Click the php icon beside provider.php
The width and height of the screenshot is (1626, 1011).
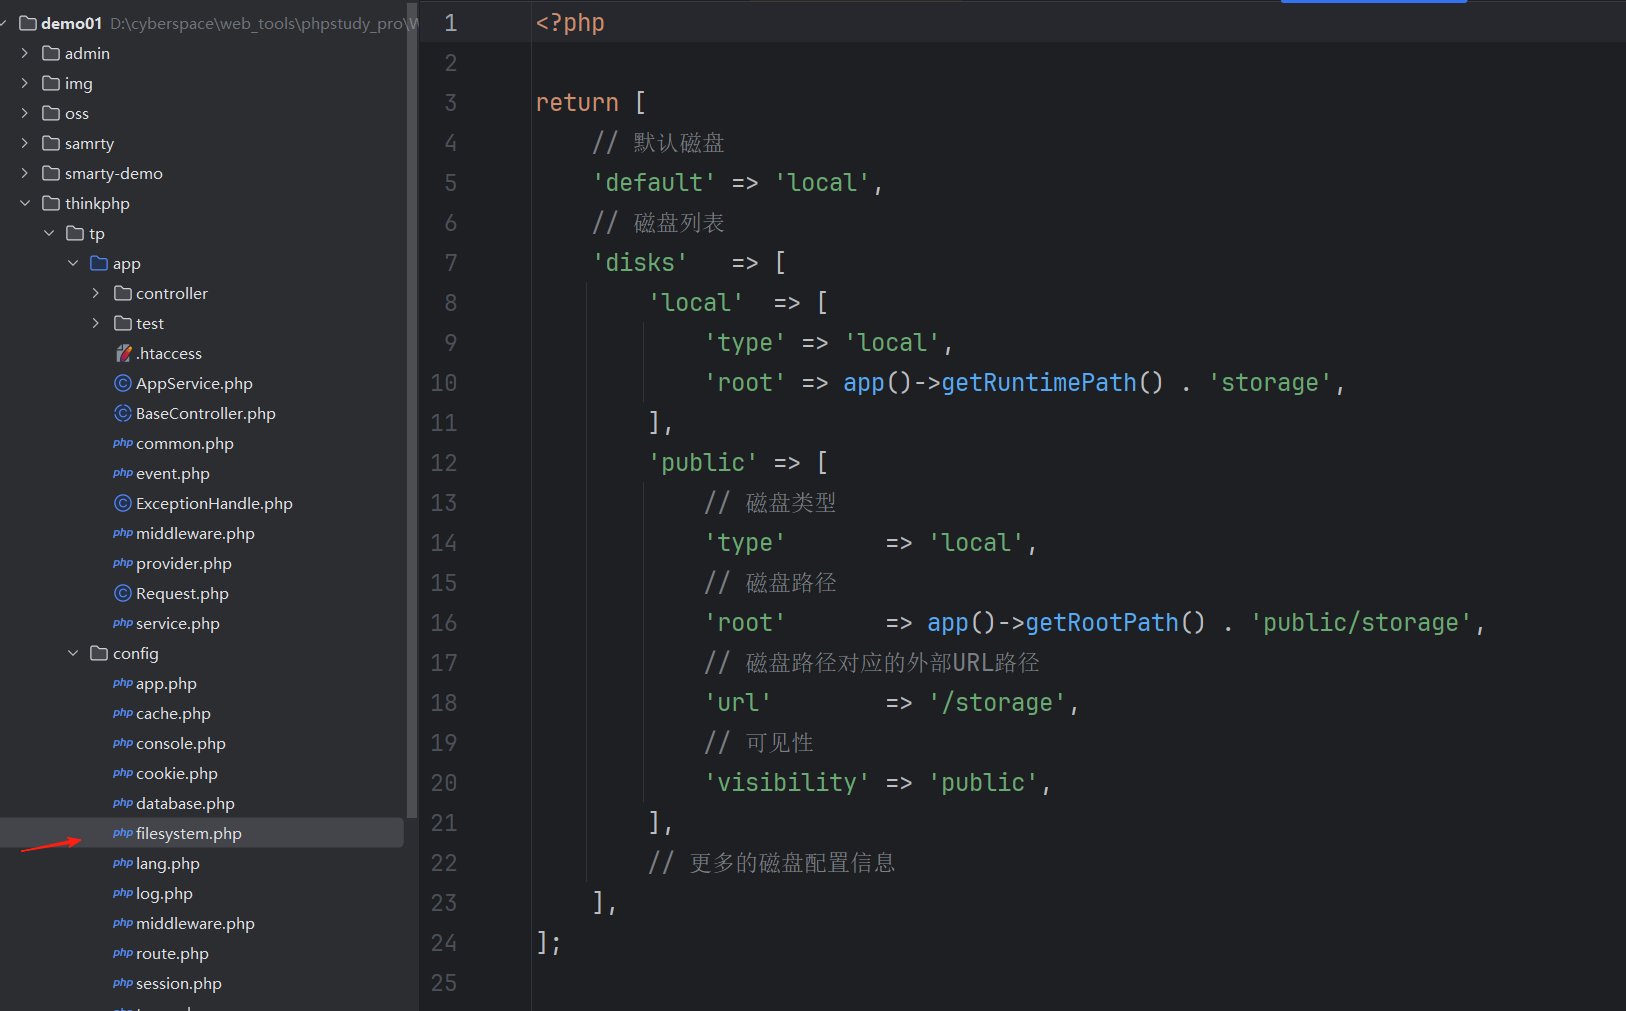coord(123,563)
